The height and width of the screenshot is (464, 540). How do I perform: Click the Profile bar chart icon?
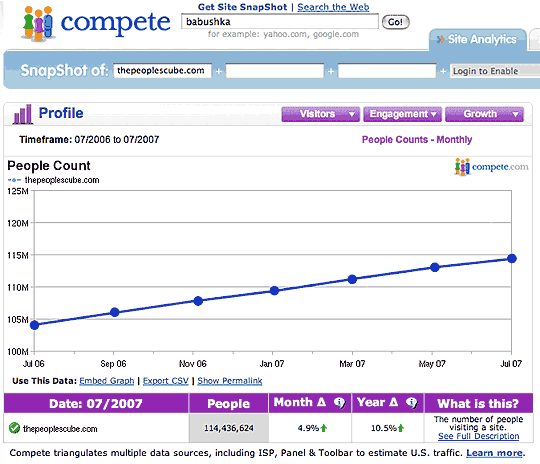click(23, 114)
